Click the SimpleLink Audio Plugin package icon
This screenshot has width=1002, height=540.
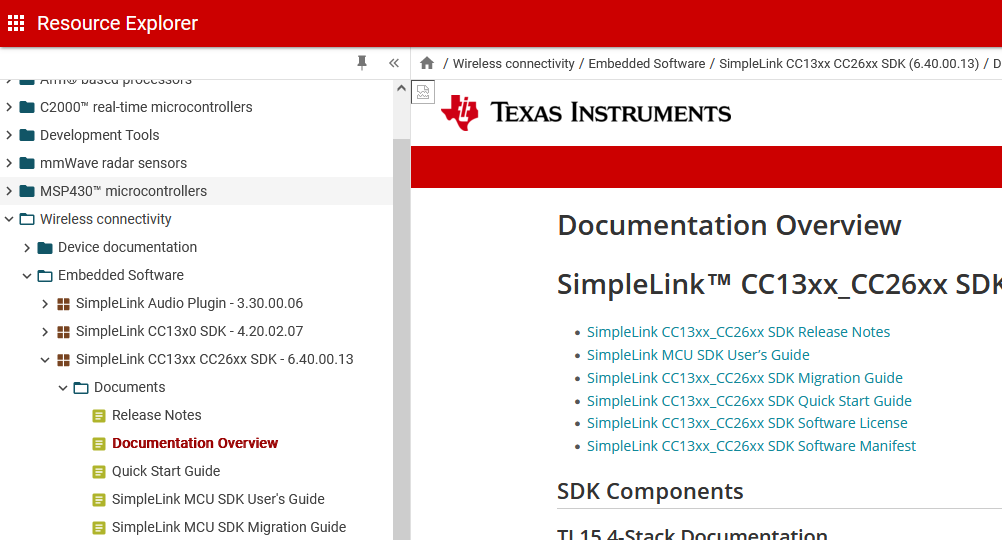pyautogui.click(x=63, y=304)
